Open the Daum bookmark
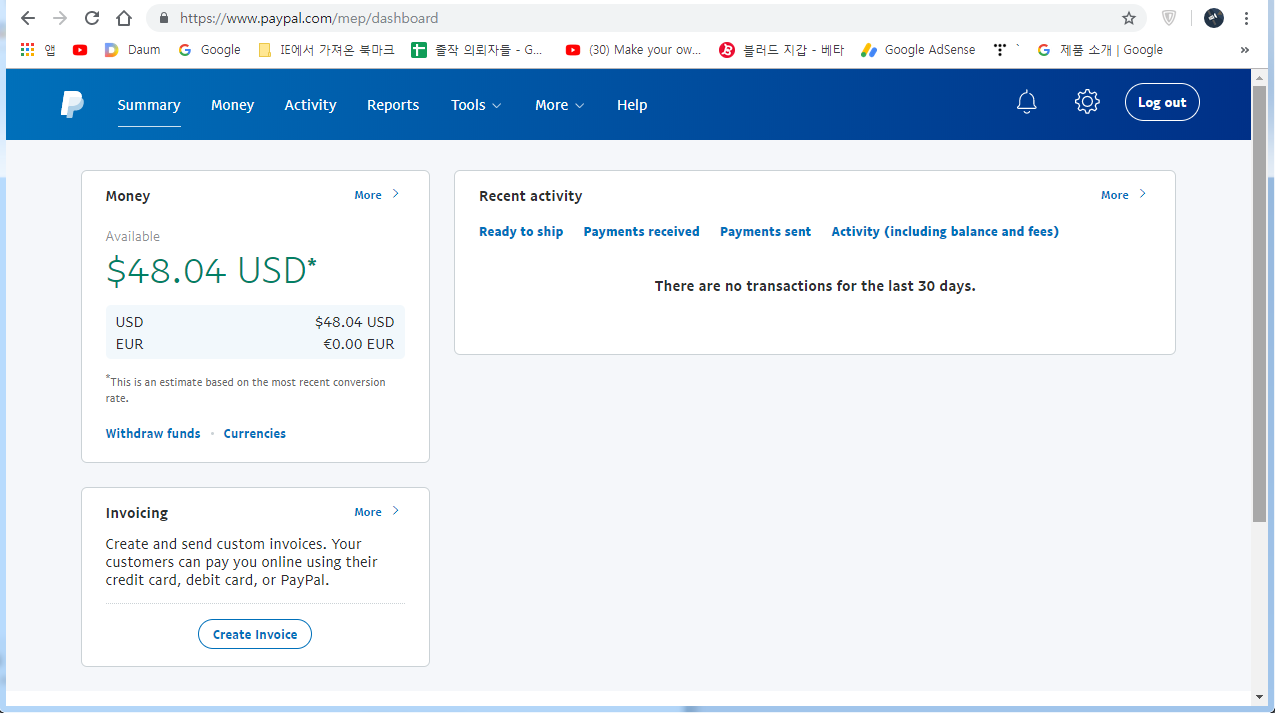 click(x=133, y=50)
